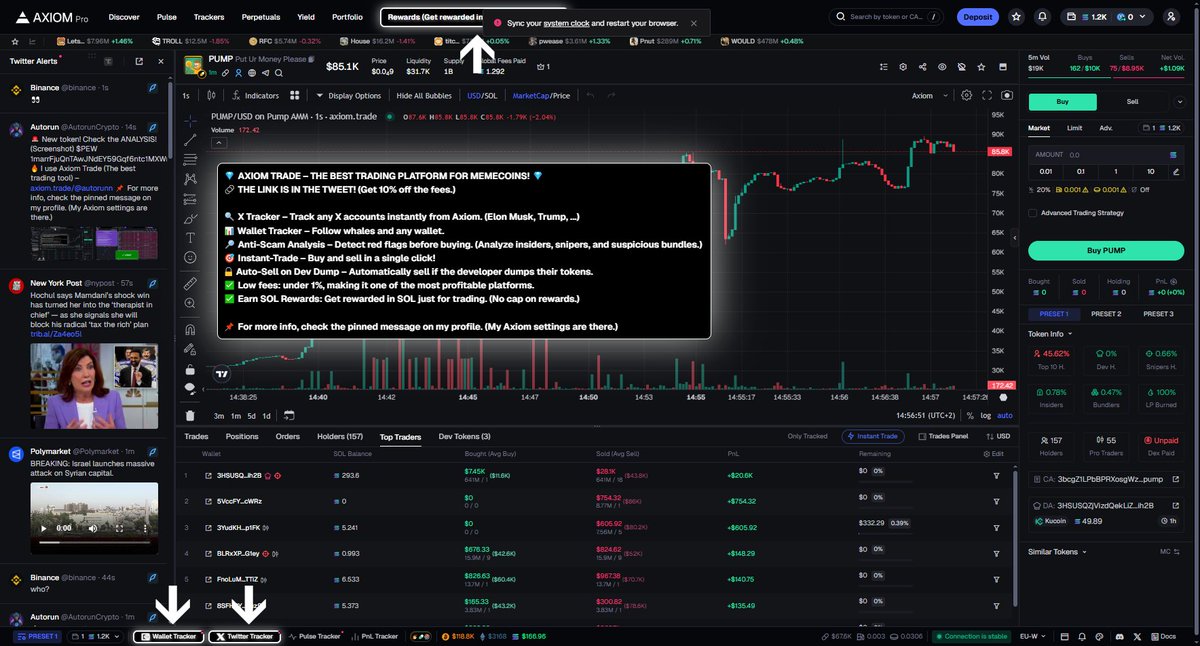Toggle Instant Trade mode
This screenshot has width=1200, height=646.
click(875, 436)
